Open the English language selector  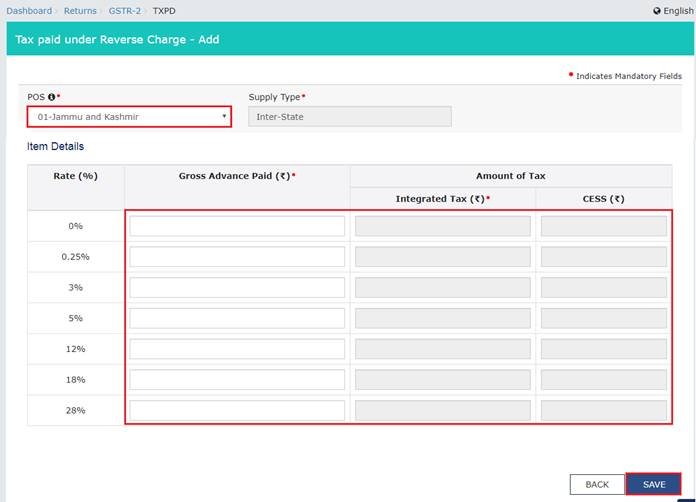click(x=677, y=11)
